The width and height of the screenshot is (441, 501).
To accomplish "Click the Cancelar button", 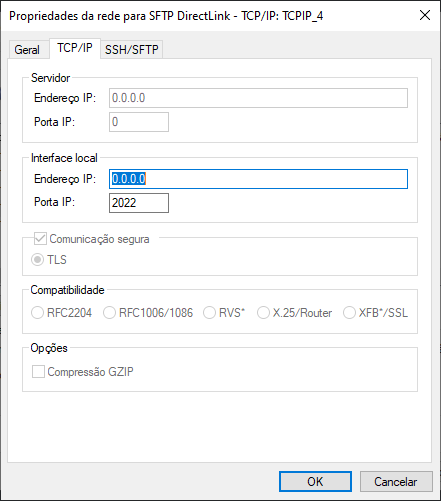I will tap(396, 481).
